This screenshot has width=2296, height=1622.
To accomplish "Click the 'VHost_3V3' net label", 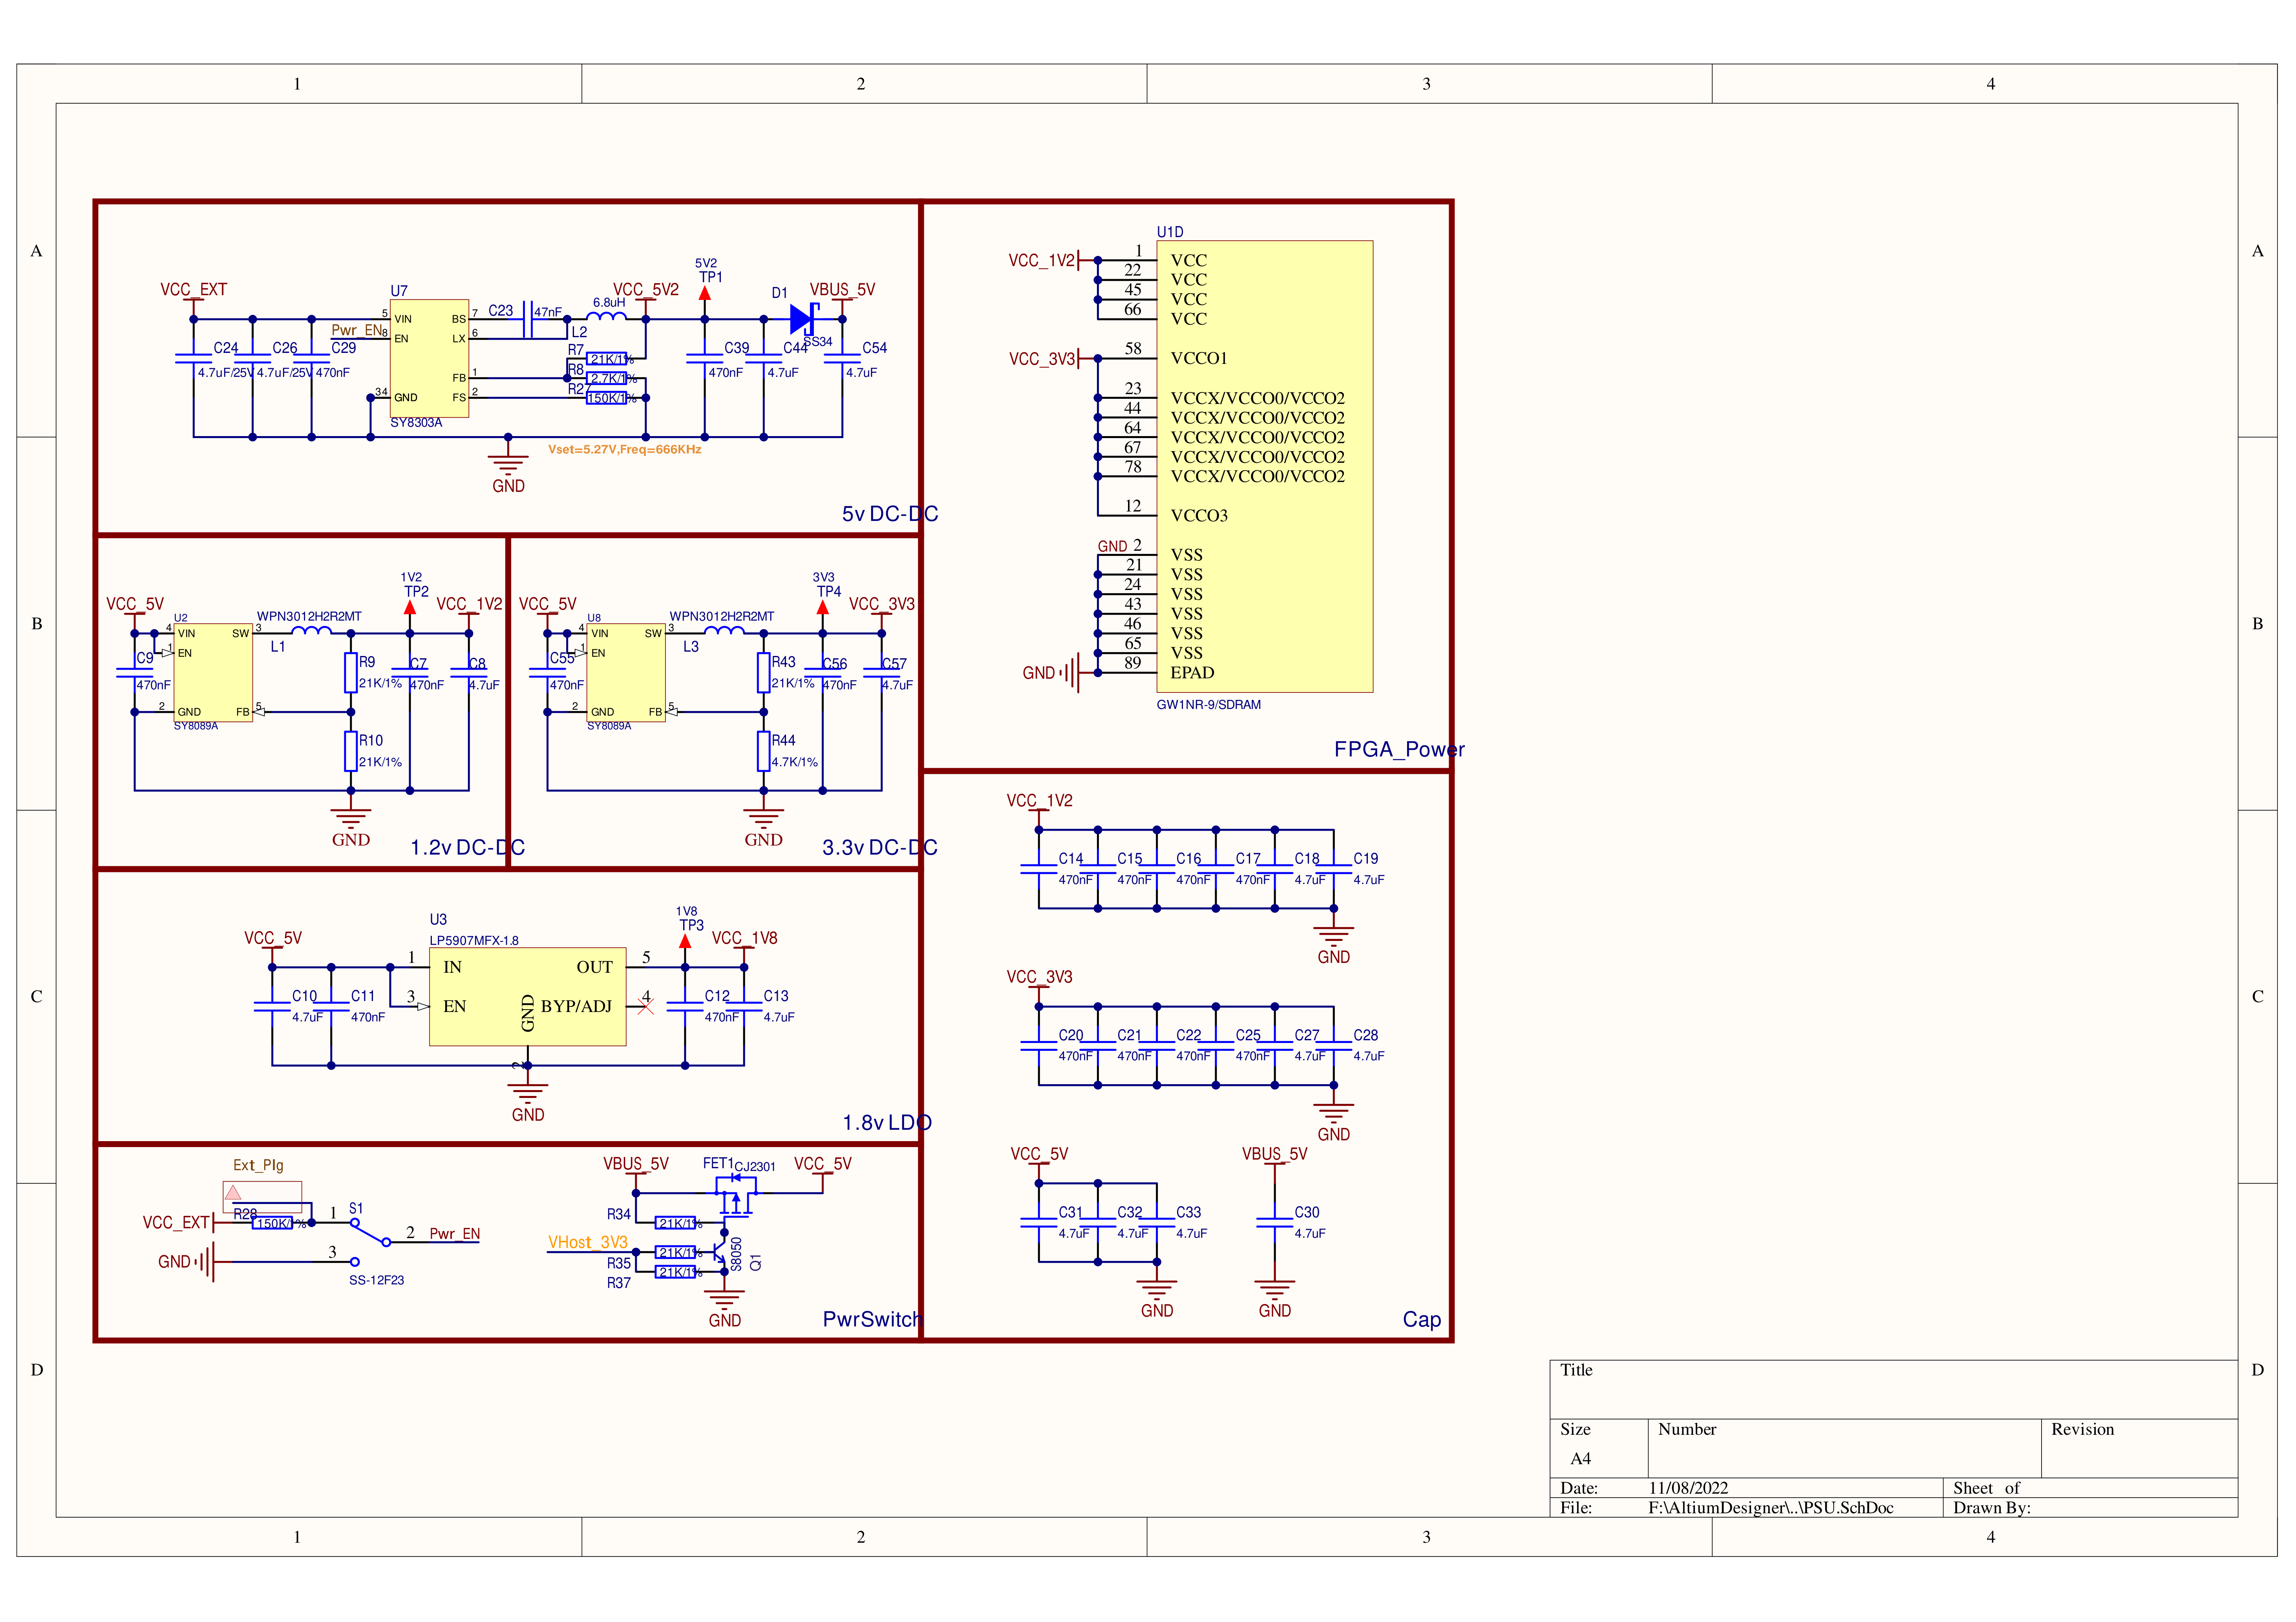I will click(x=588, y=1243).
